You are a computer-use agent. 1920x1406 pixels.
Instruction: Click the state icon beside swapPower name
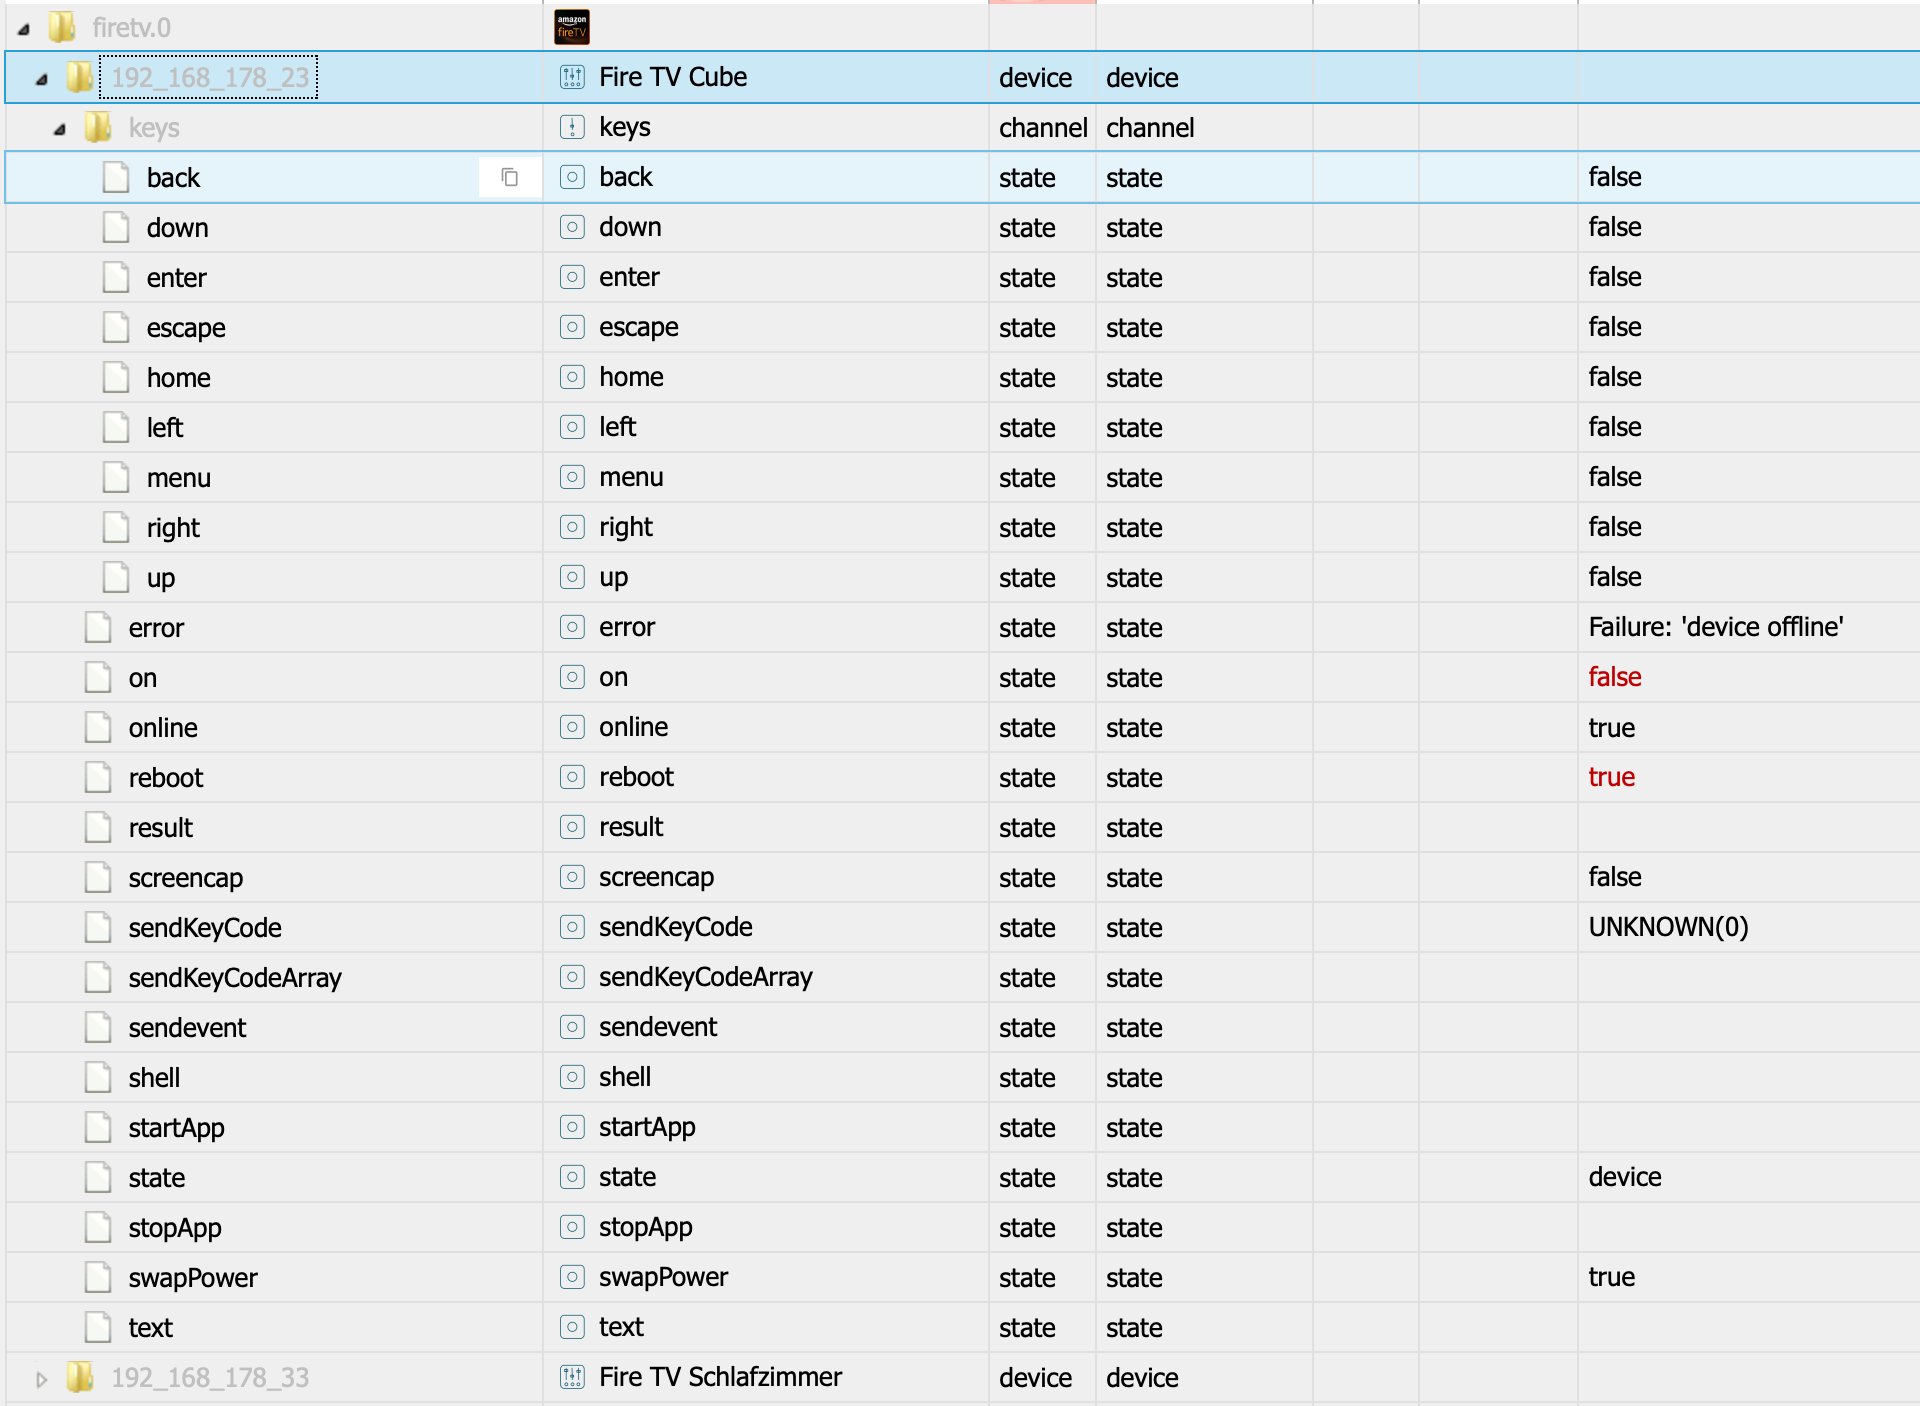tap(572, 1277)
